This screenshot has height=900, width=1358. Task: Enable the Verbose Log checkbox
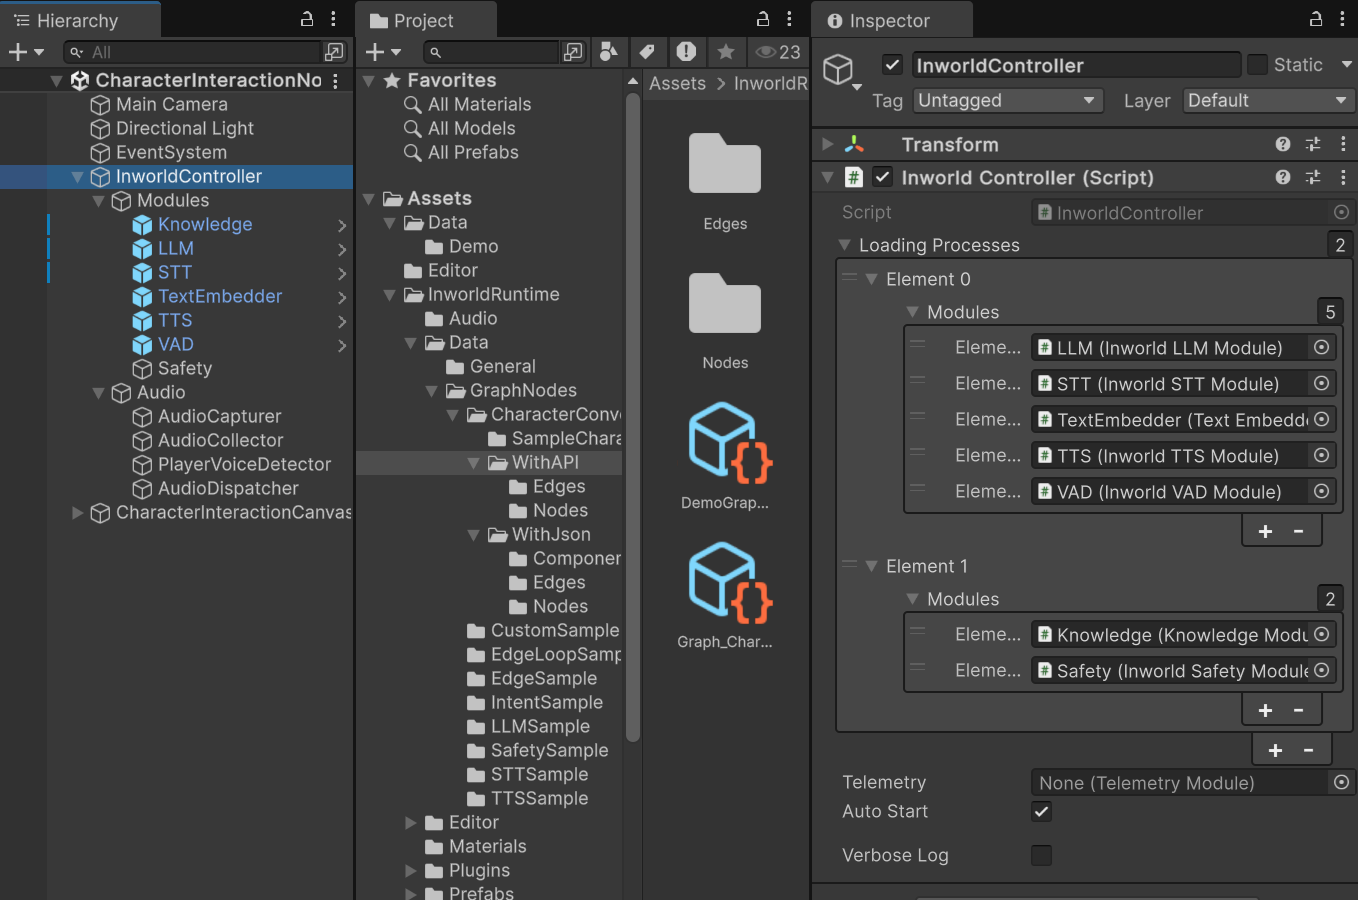tap(1041, 855)
